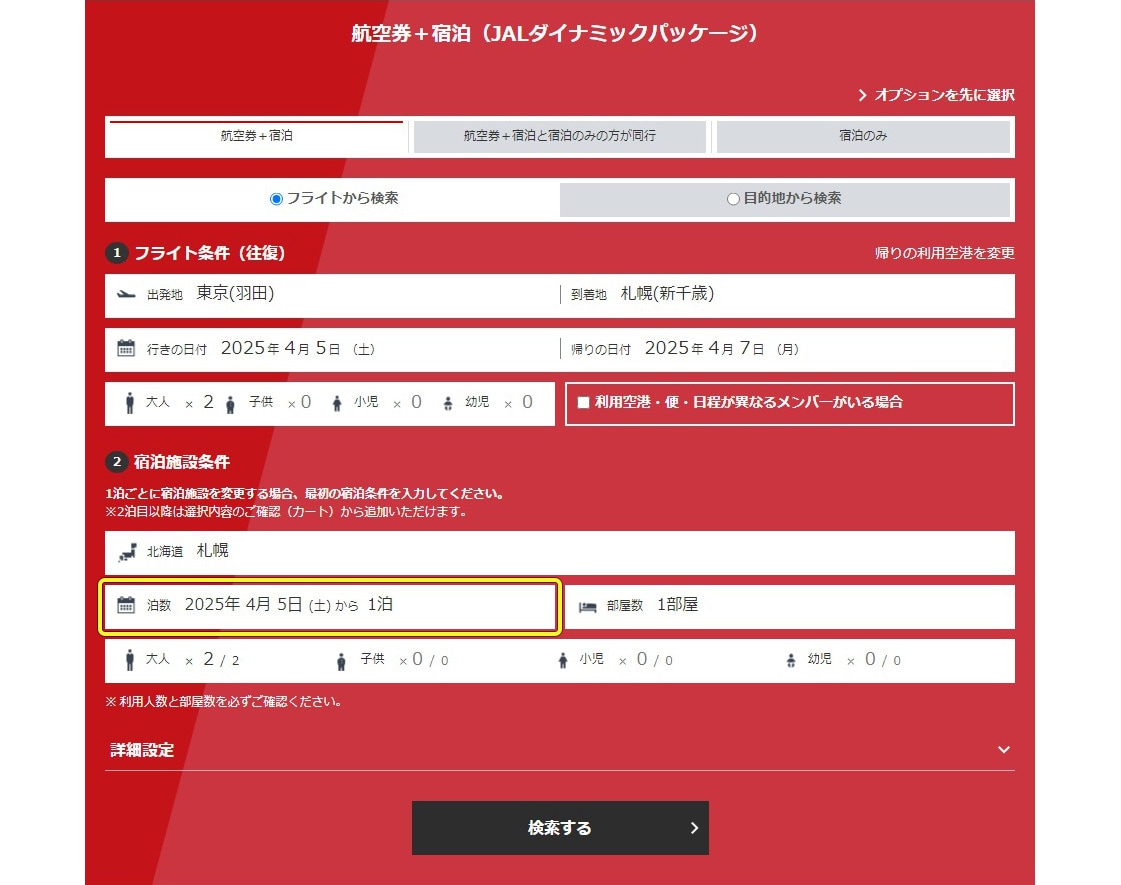
Task: Switch to the 宿泊のみ tab
Action: pos(863,136)
